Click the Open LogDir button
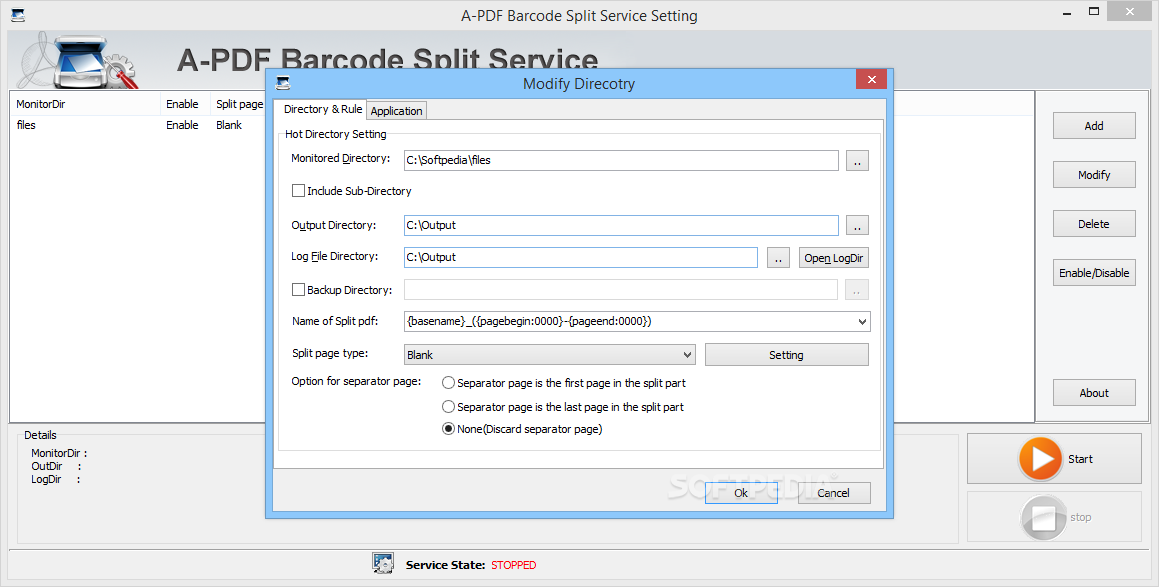The image size is (1159, 587). (833, 258)
